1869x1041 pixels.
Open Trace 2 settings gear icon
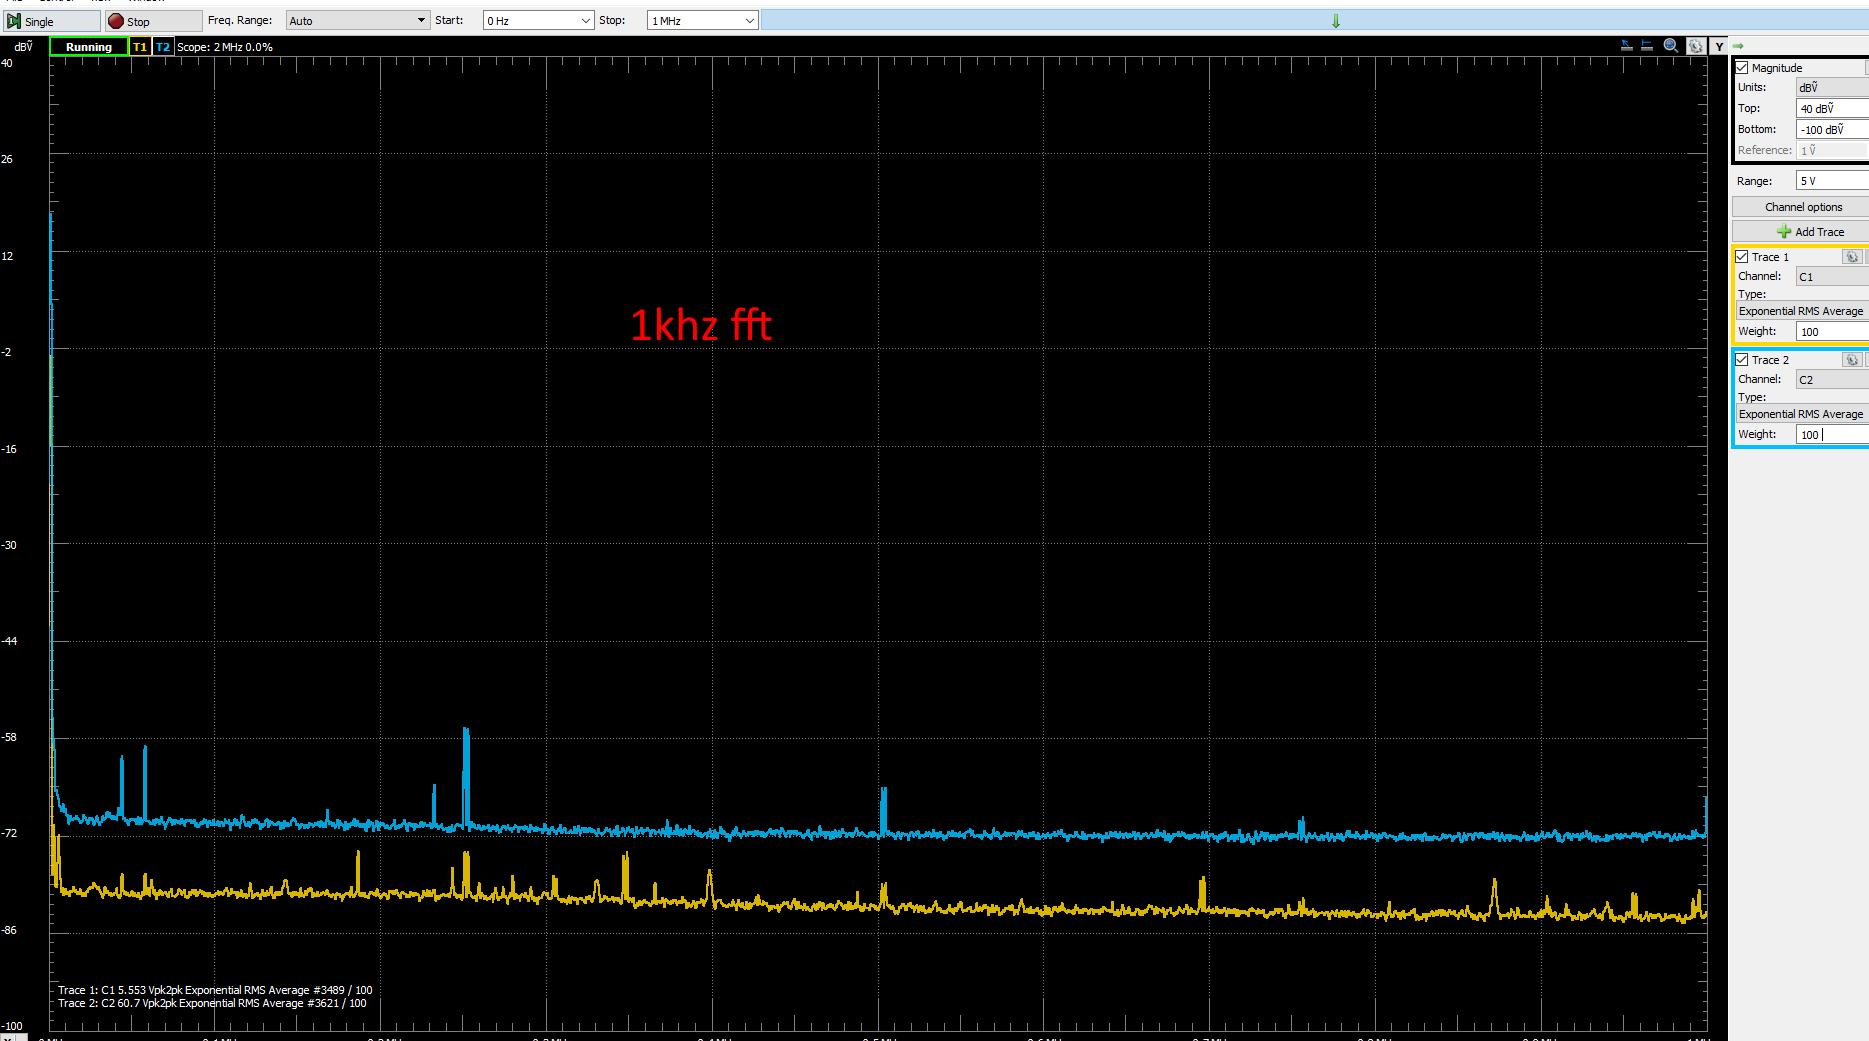tap(1852, 360)
